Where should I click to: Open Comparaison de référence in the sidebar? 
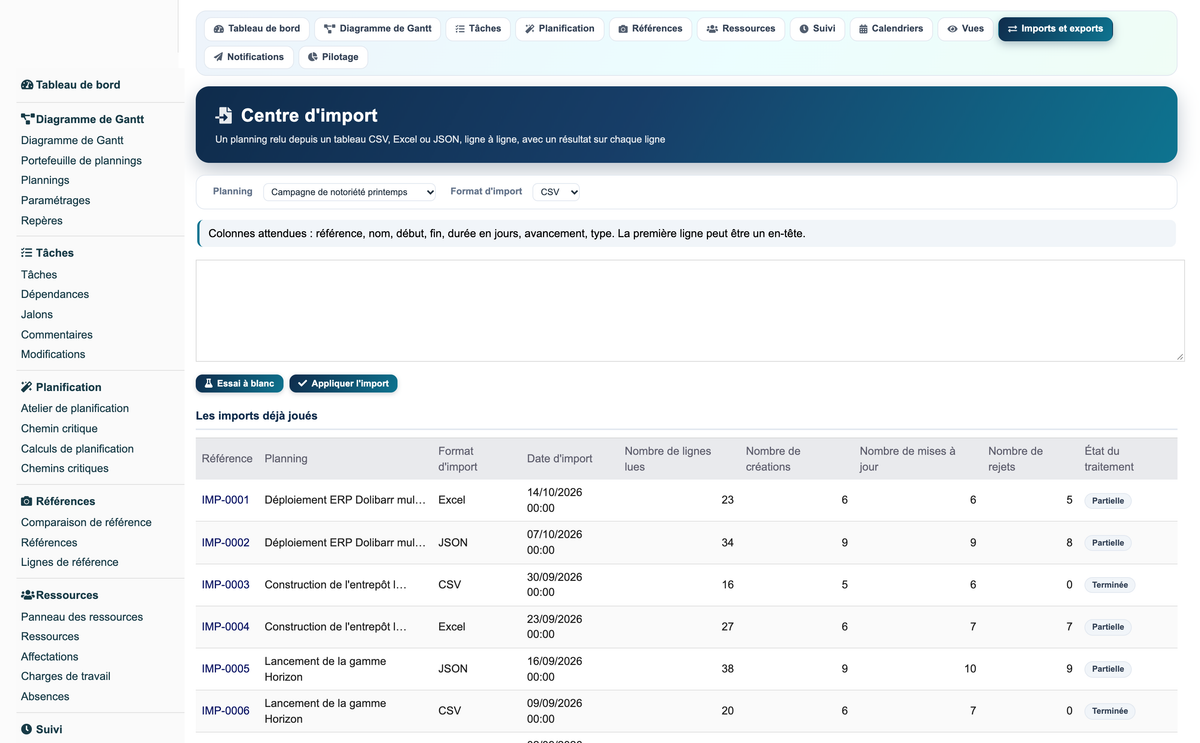86,522
